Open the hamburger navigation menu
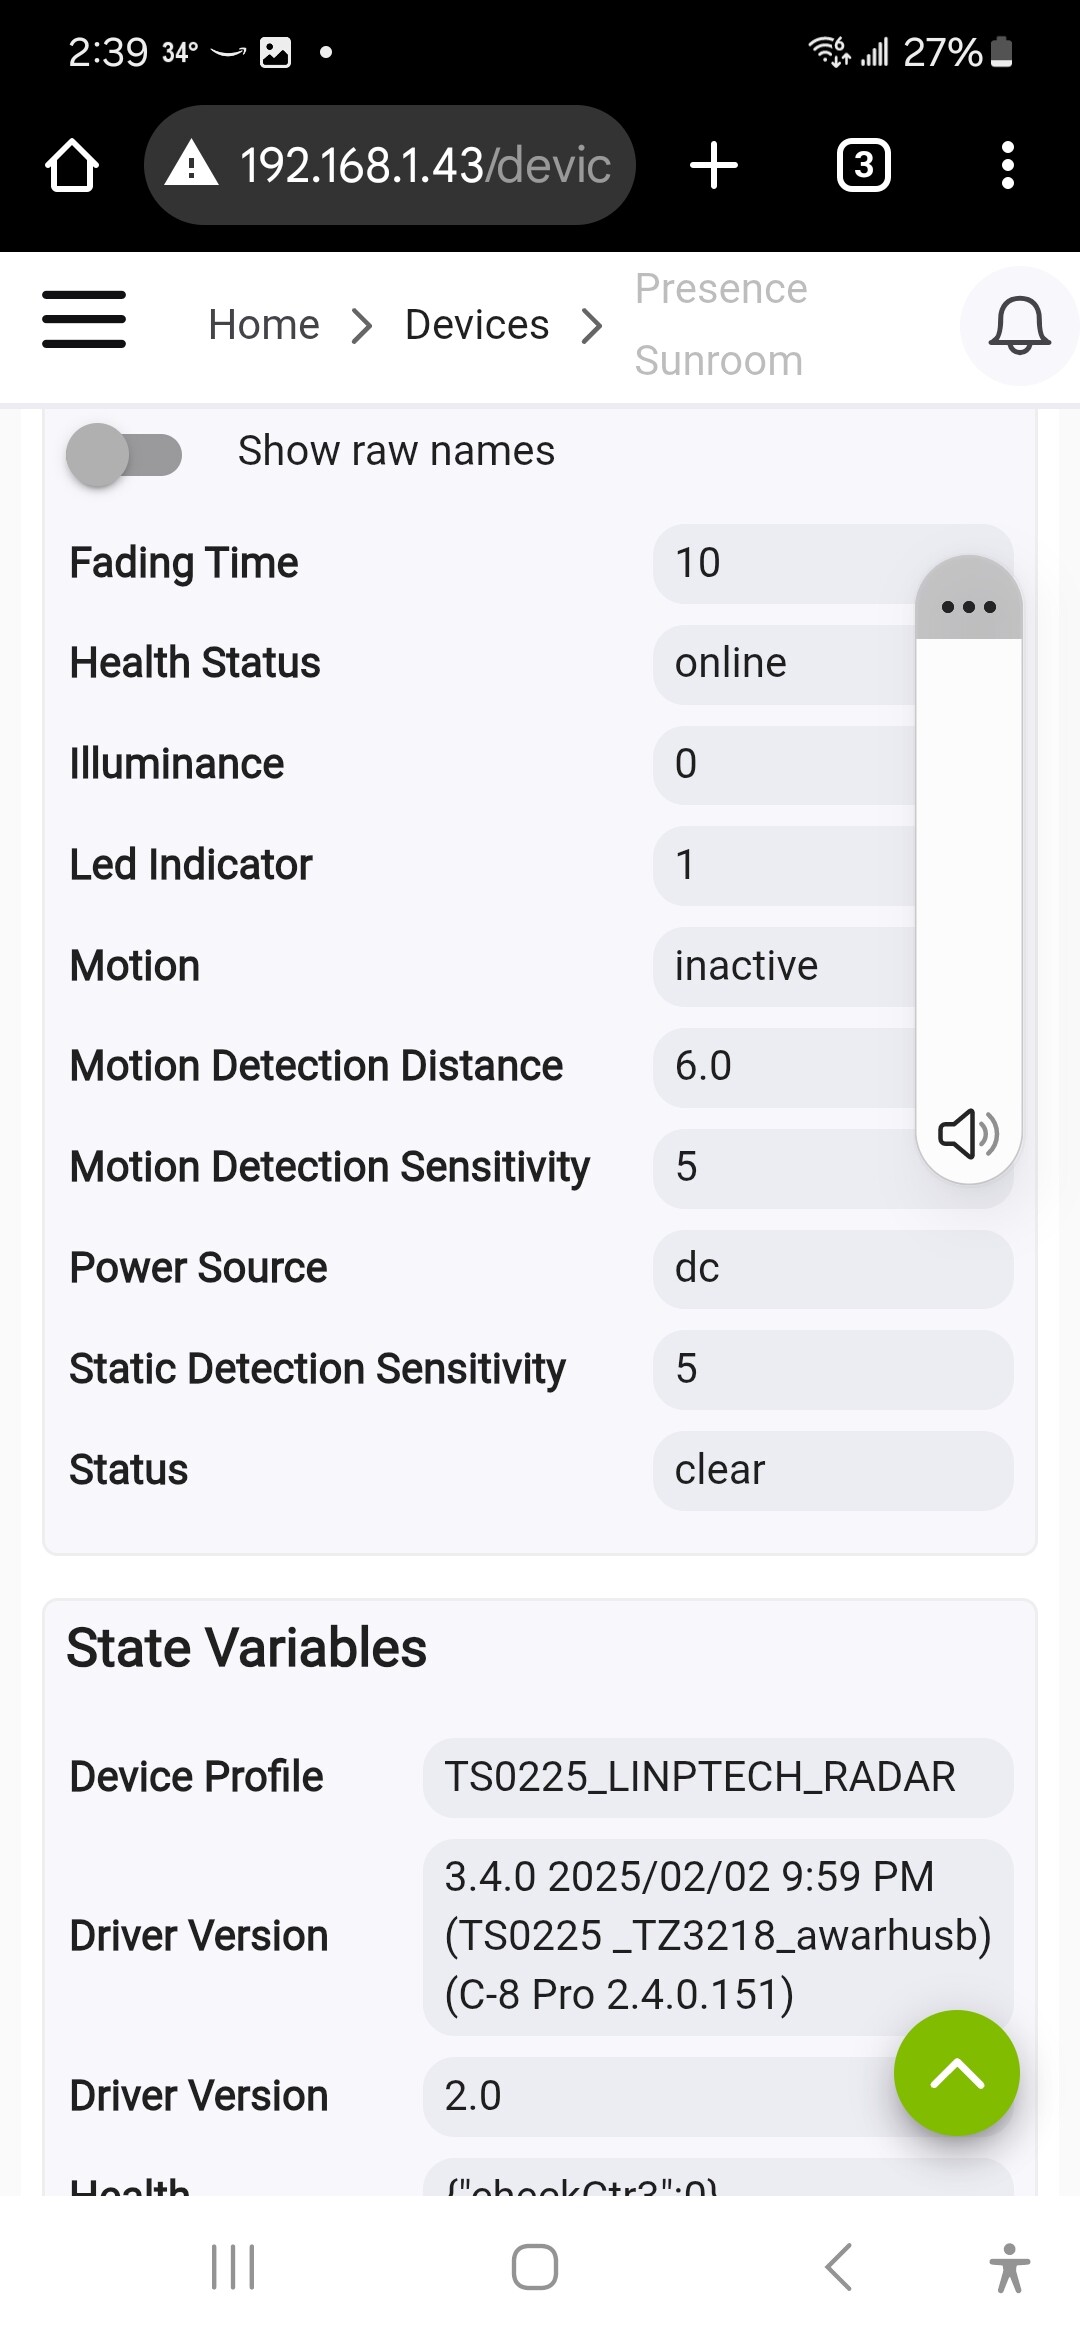Viewport: 1080px width, 2340px height. [x=84, y=320]
